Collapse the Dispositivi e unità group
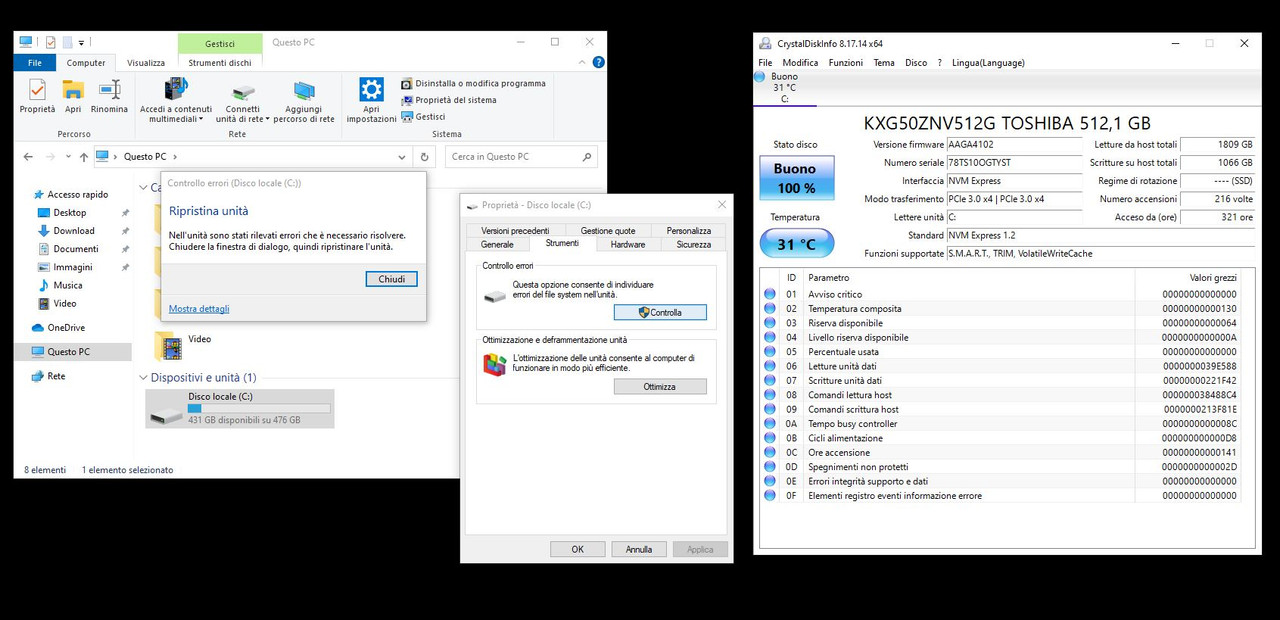1280x620 pixels. [x=142, y=378]
